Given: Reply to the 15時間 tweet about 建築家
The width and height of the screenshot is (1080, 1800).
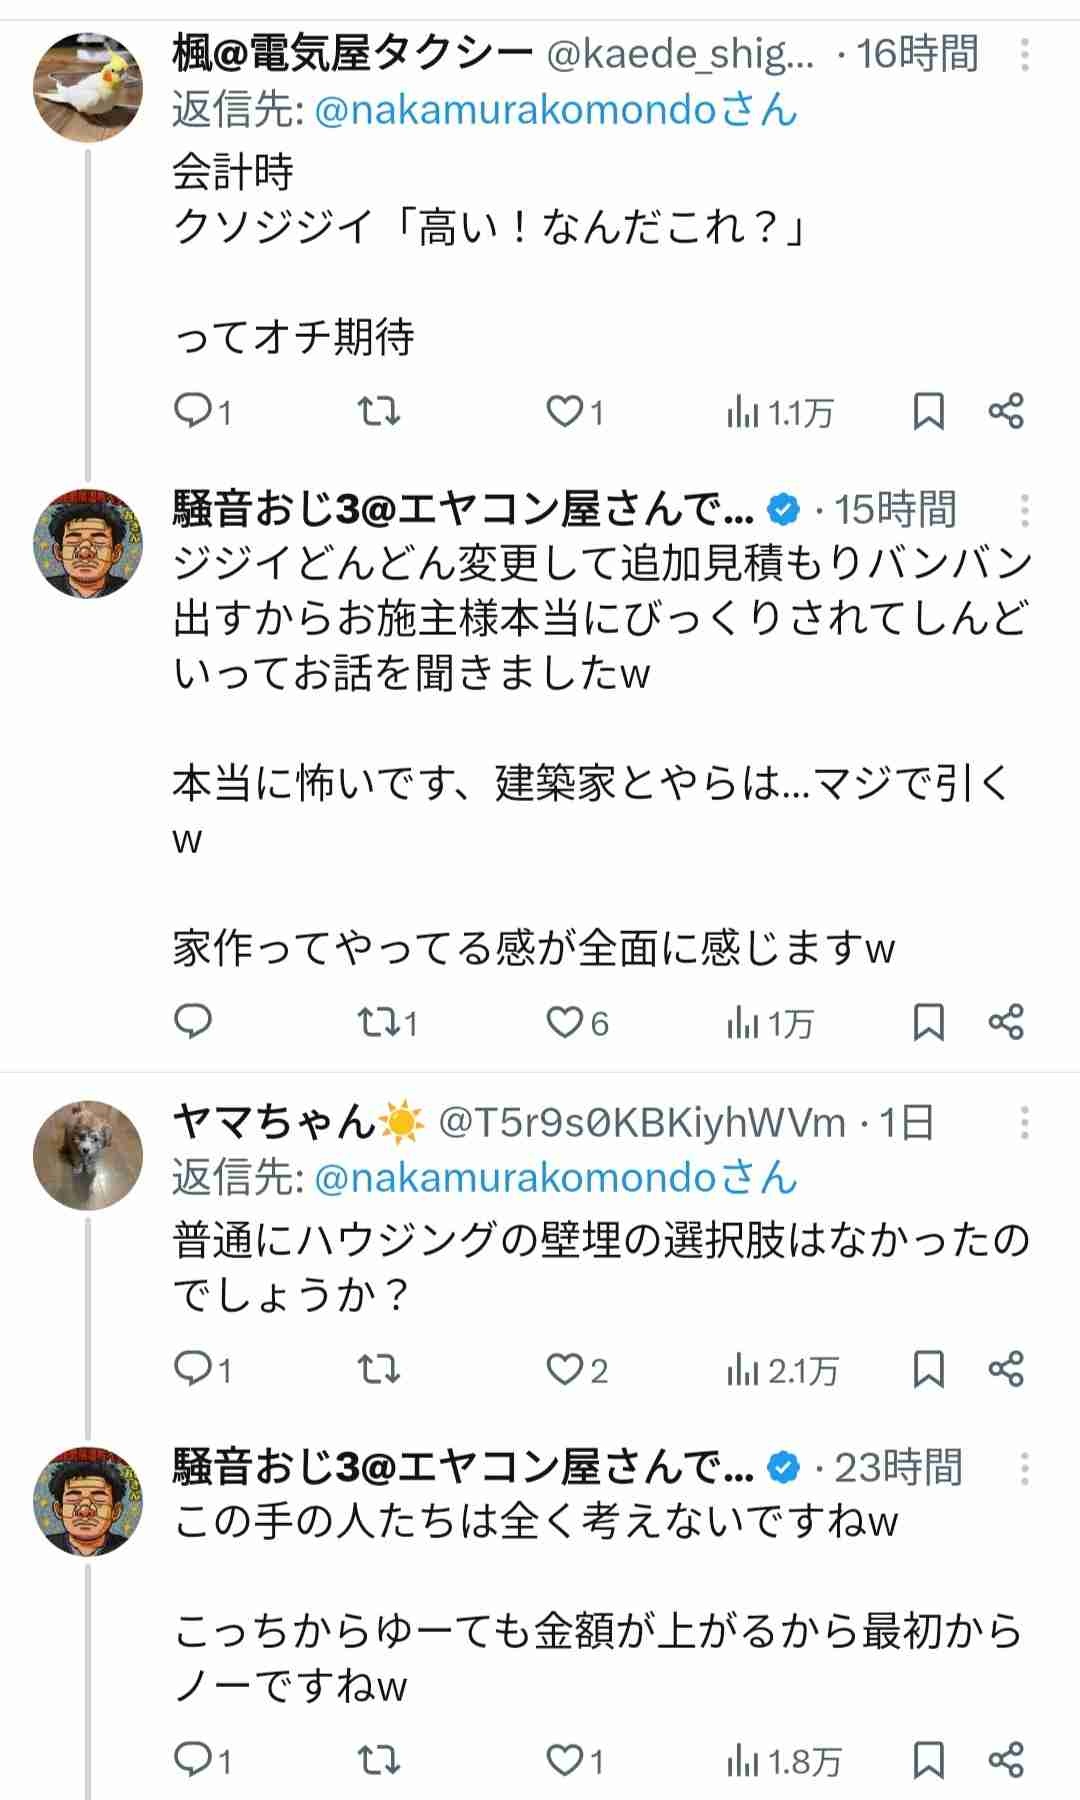Looking at the screenshot, I should click(192, 1022).
